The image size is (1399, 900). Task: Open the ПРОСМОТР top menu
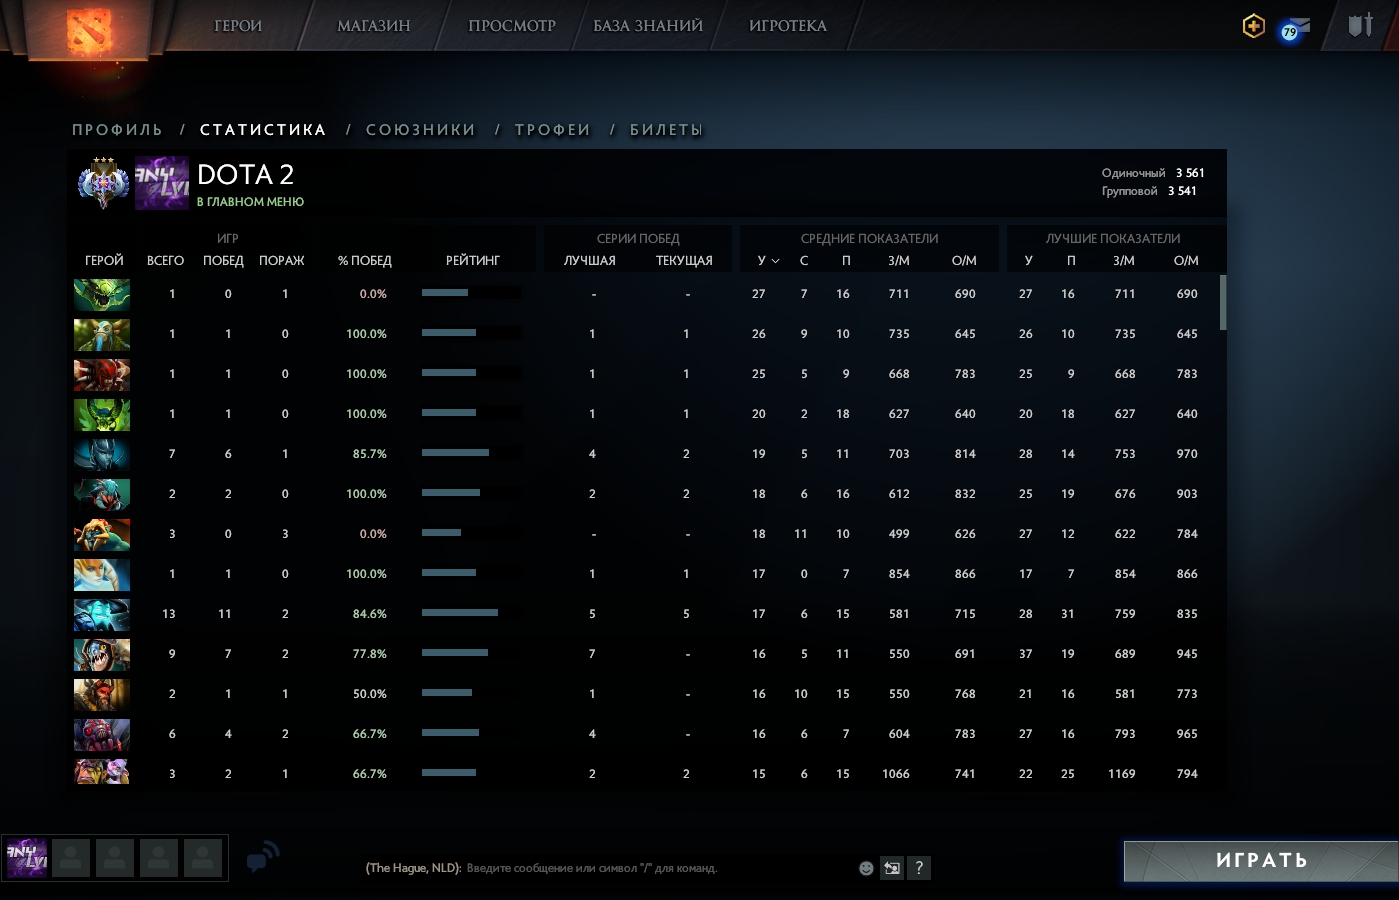click(512, 26)
